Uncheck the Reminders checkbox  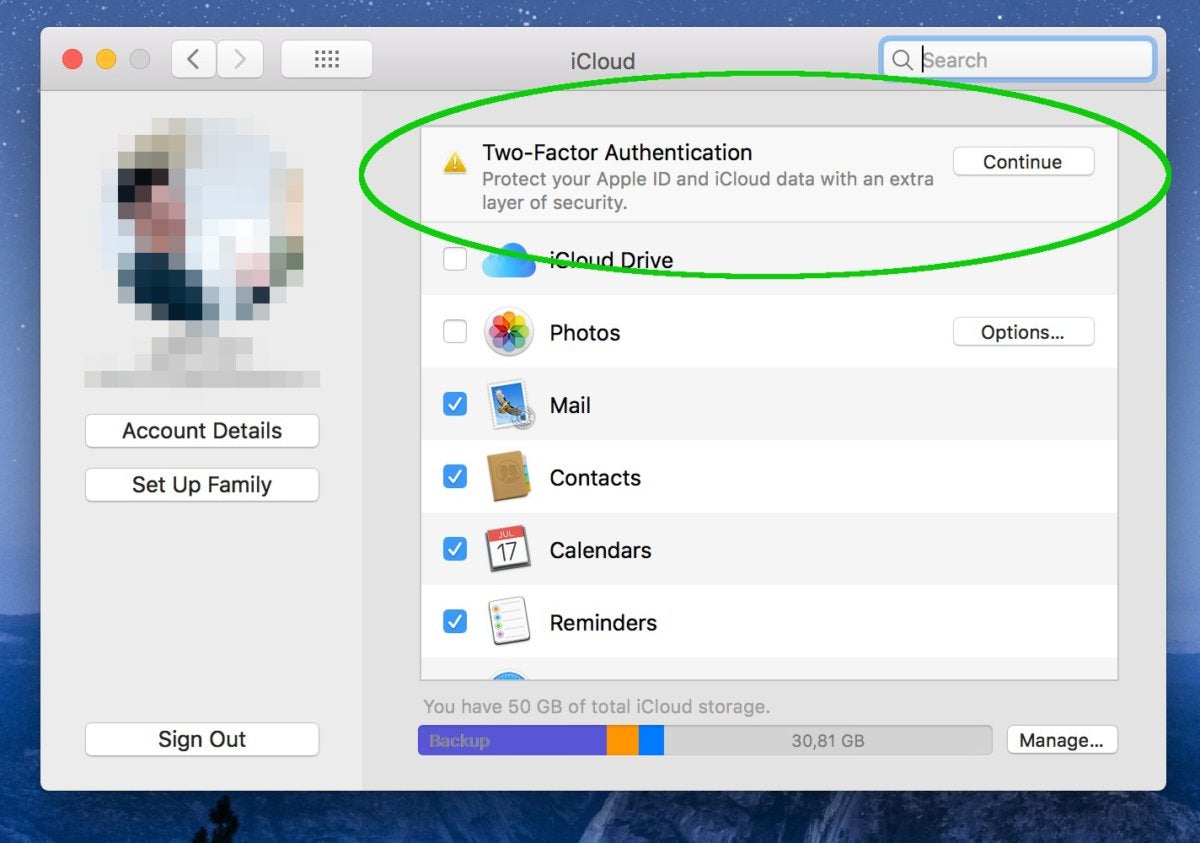click(x=455, y=622)
